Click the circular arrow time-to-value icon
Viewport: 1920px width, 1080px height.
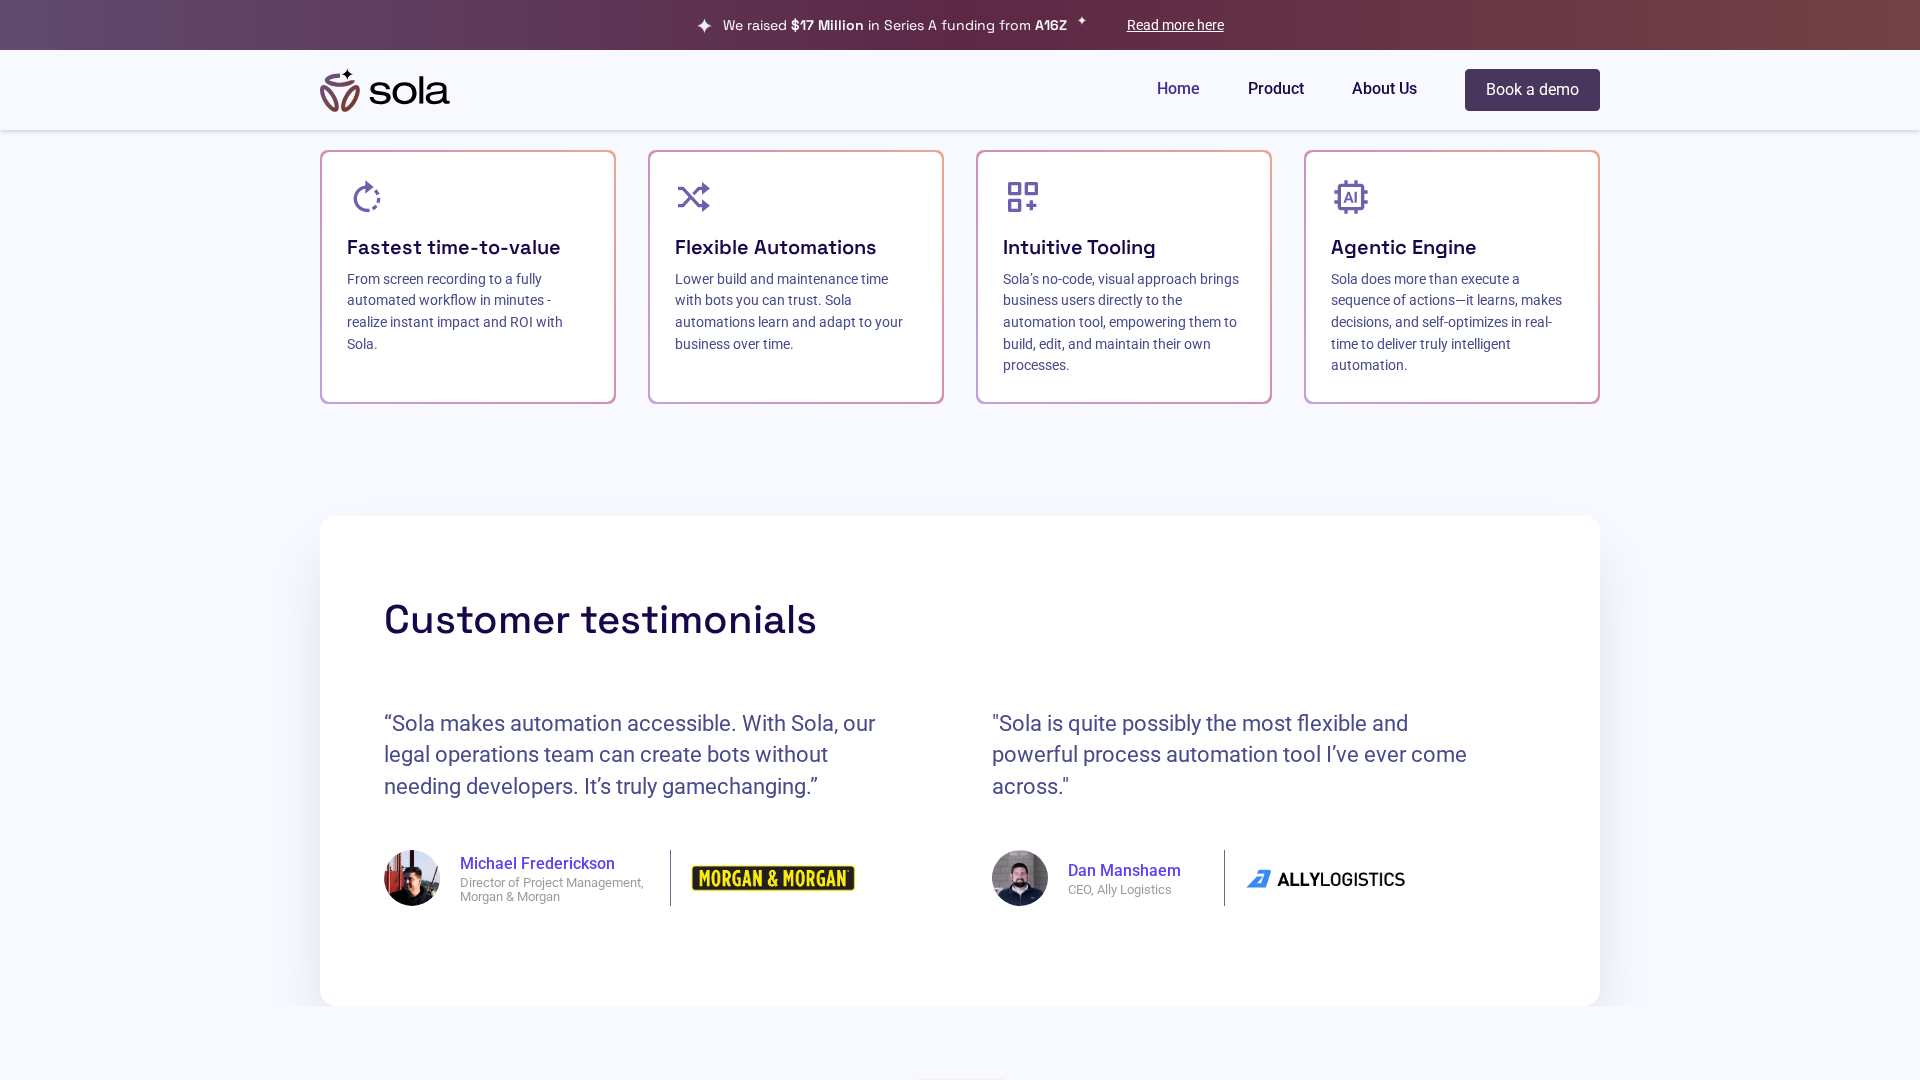click(366, 197)
